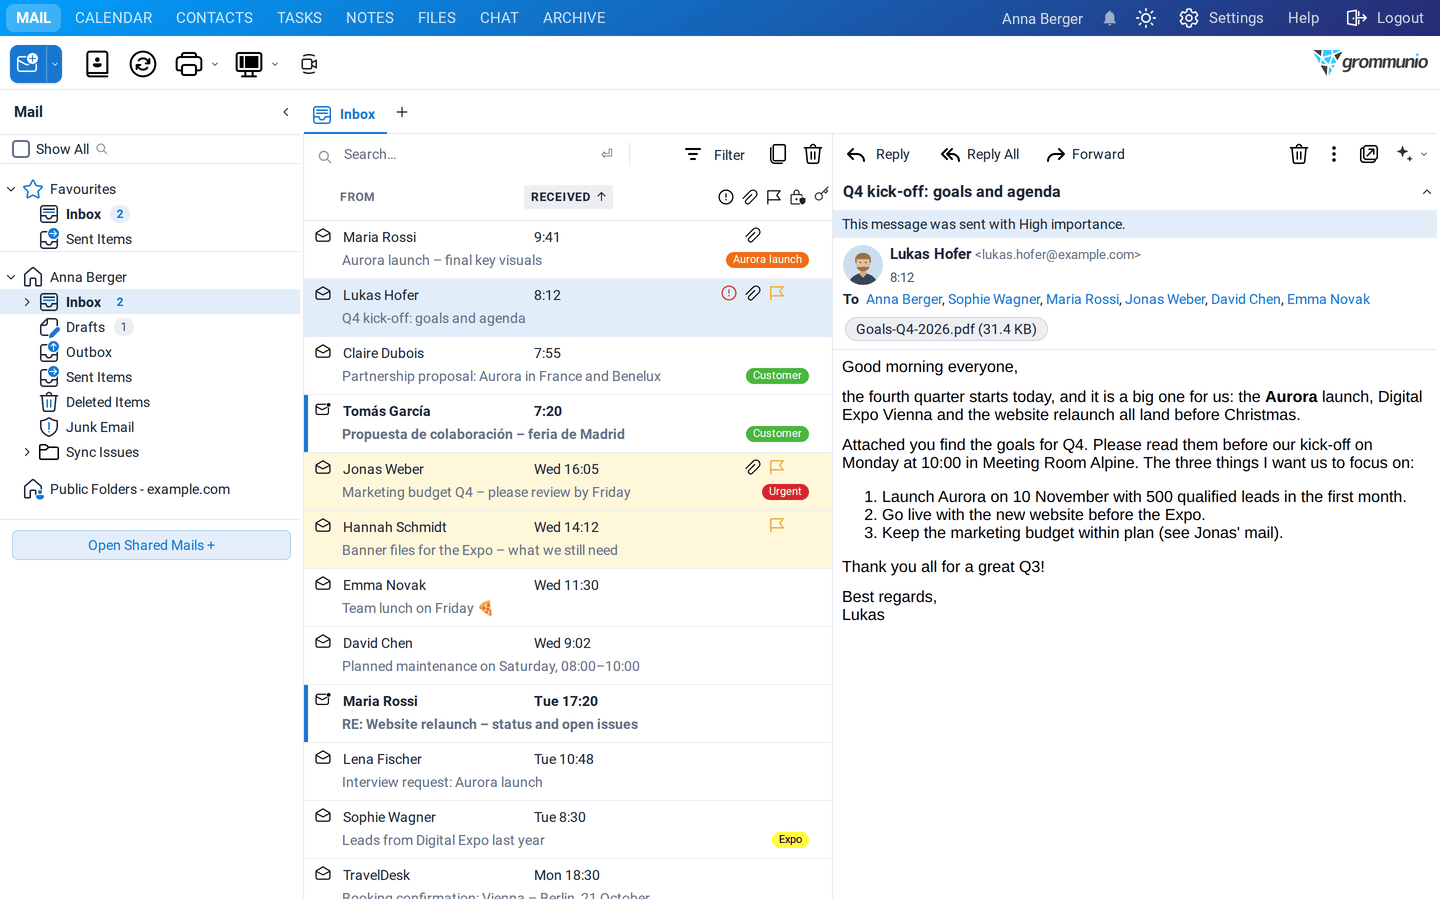
Task: Open the address book icon
Action: click(x=97, y=64)
